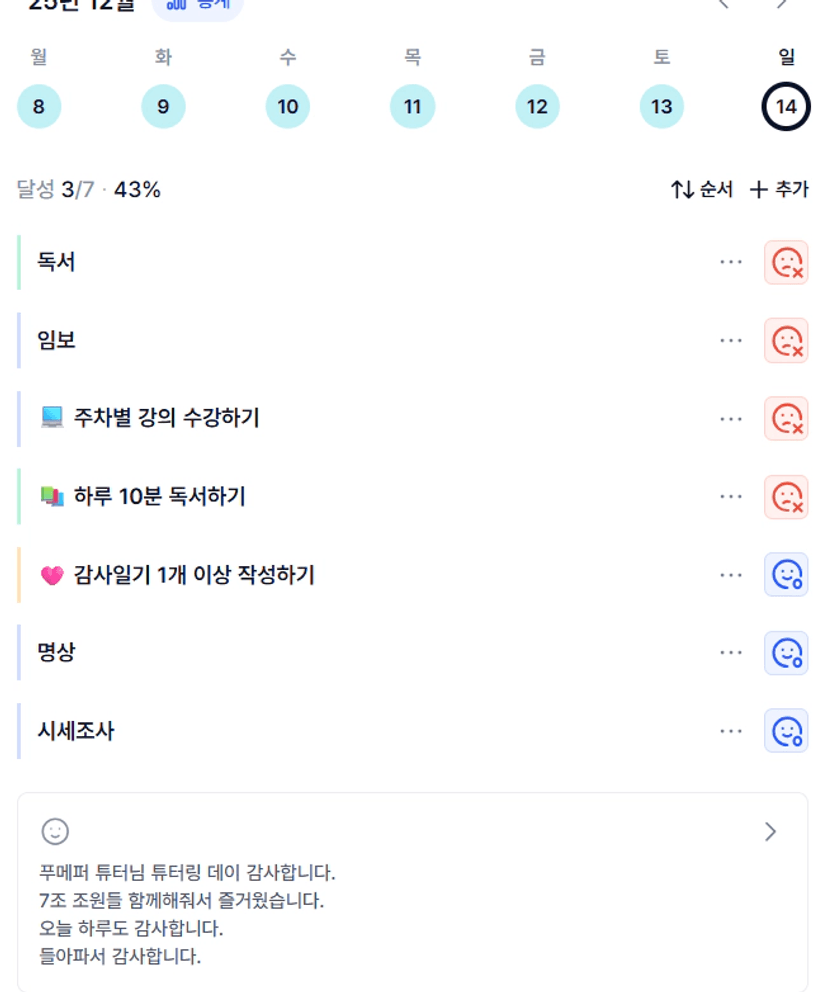The width and height of the screenshot is (827, 992).
Task: Click the smiley icon in the note card
Action: click(x=55, y=831)
